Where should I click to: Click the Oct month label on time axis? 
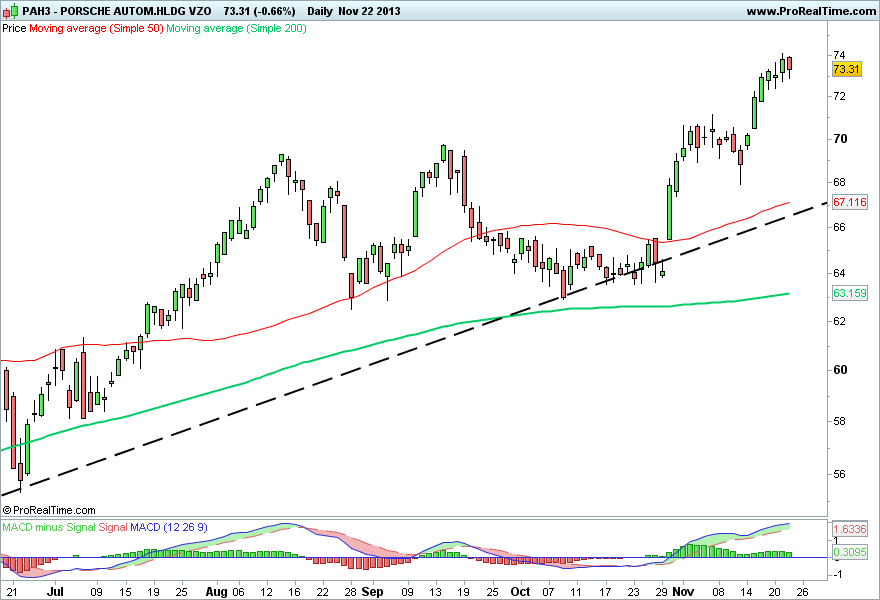tap(521, 592)
